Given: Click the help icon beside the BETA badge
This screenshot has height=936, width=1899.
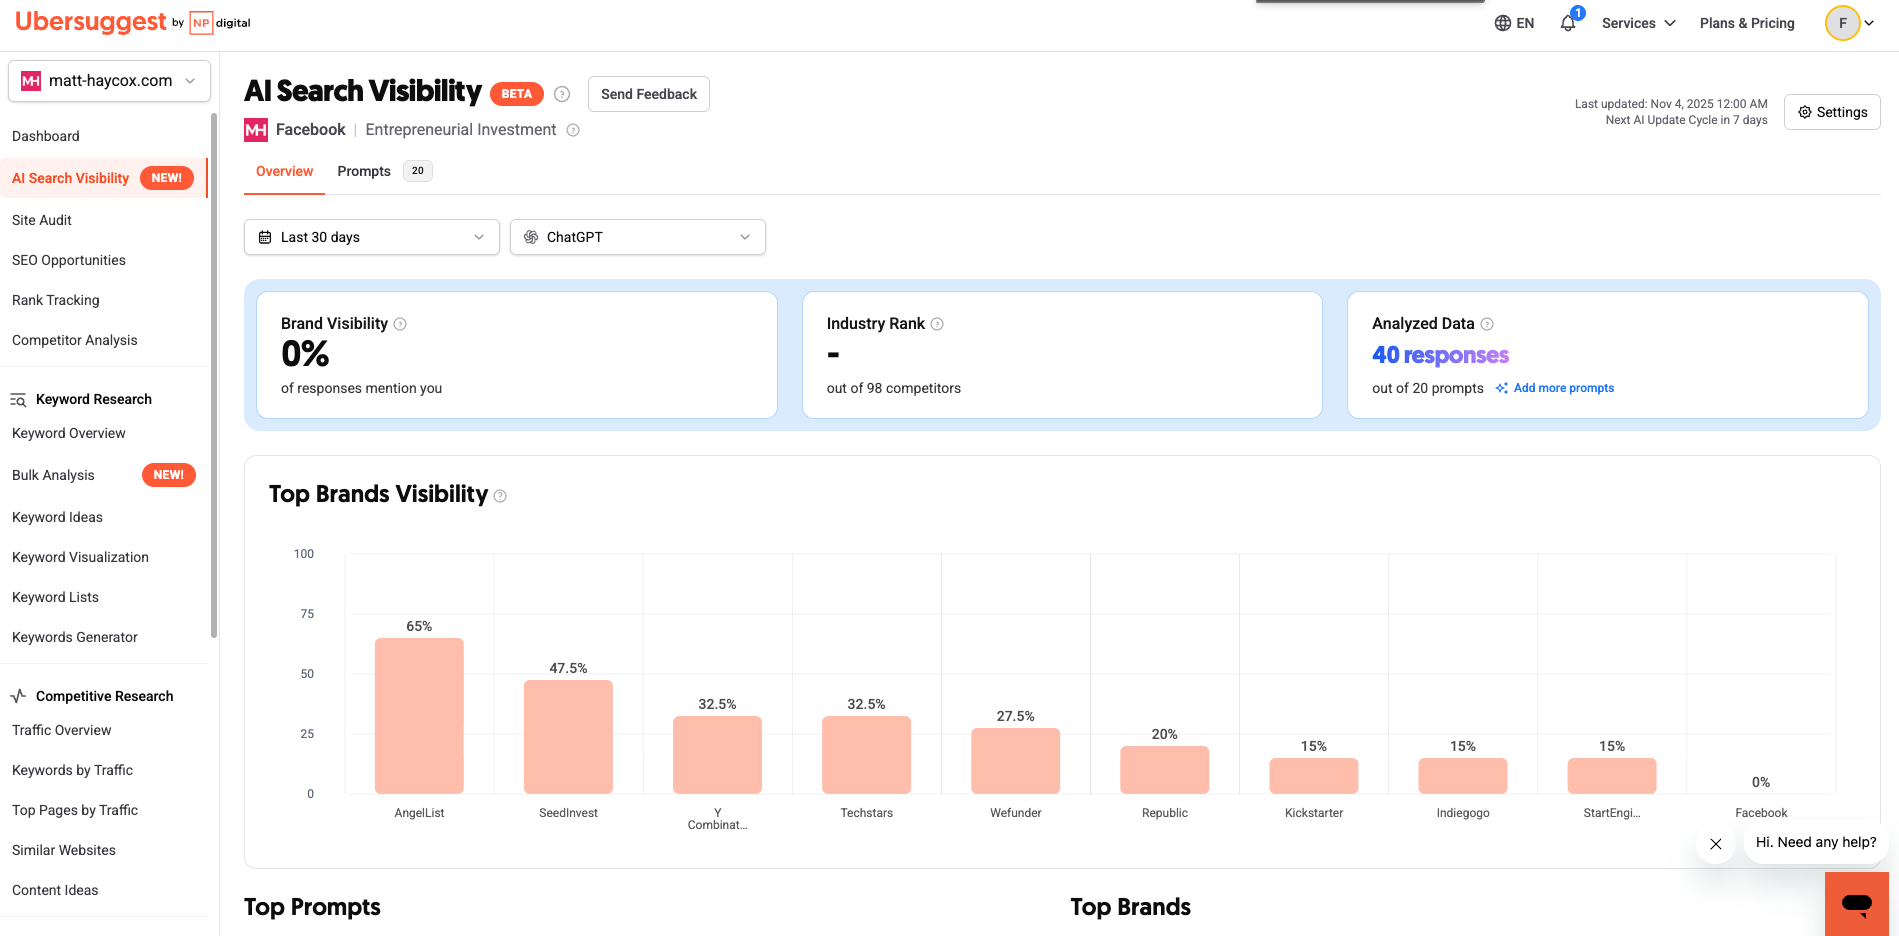Looking at the screenshot, I should (x=562, y=94).
